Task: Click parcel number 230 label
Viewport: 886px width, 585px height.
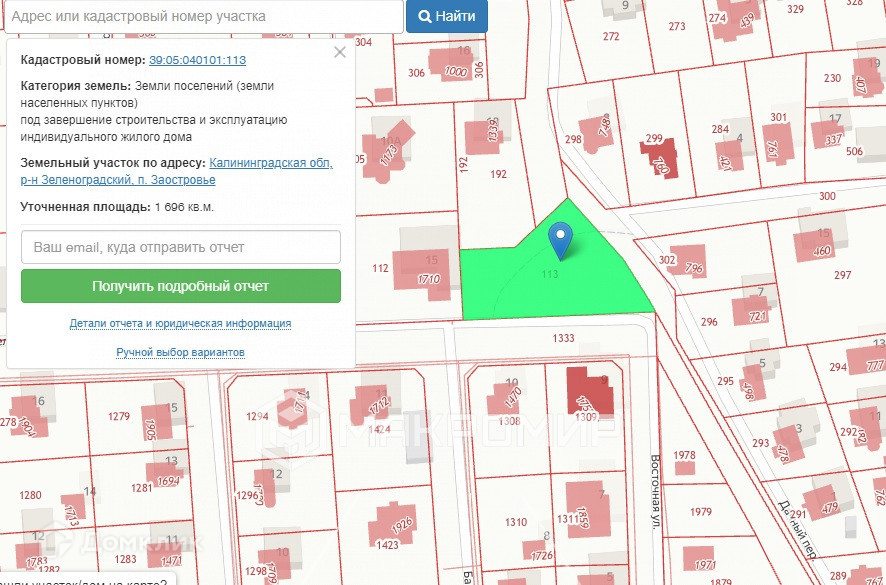Action: (x=832, y=78)
